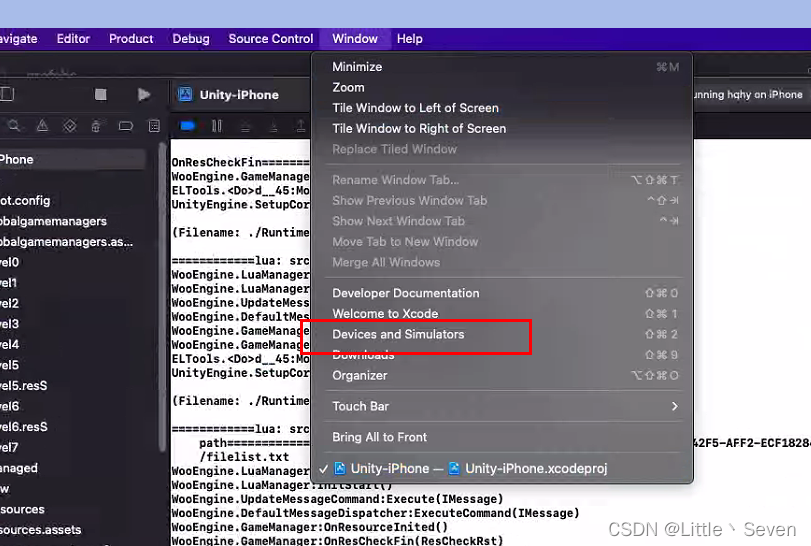Open the Editor menu
The image size is (811, 546).
pos(73,39)
